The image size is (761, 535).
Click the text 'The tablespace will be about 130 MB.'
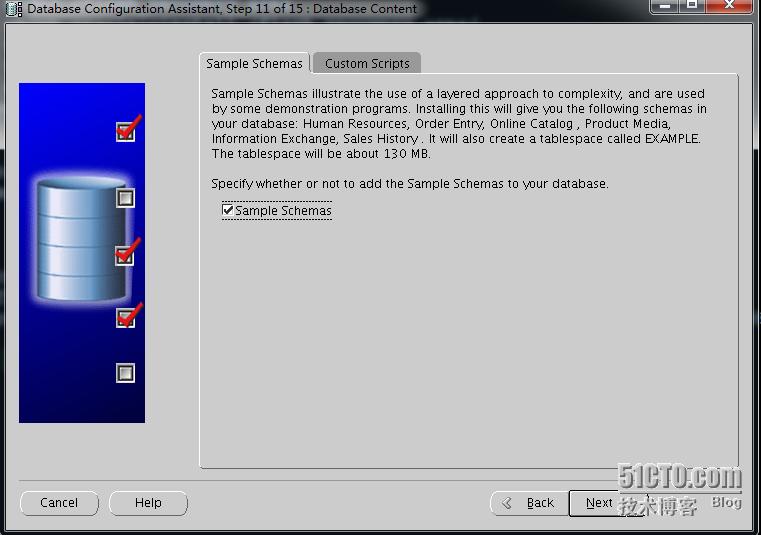point(321,154)
